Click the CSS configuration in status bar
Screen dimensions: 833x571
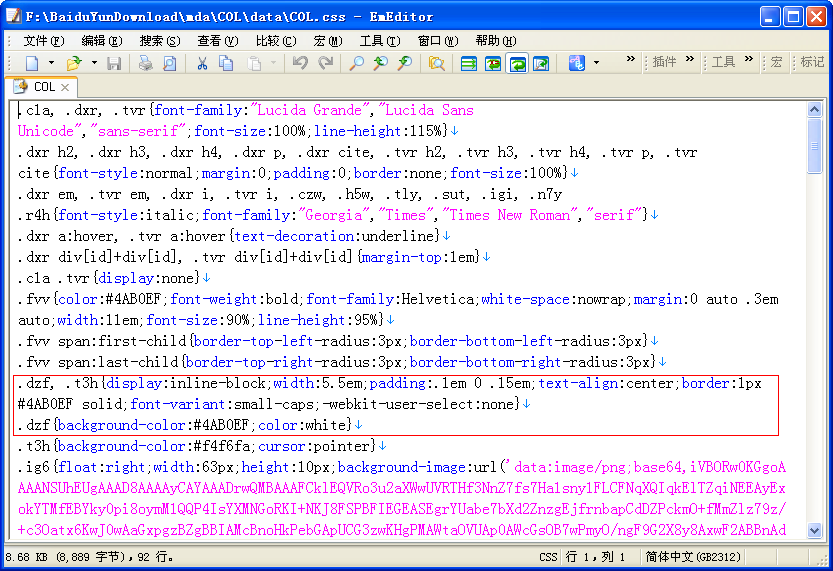[548, 557]
